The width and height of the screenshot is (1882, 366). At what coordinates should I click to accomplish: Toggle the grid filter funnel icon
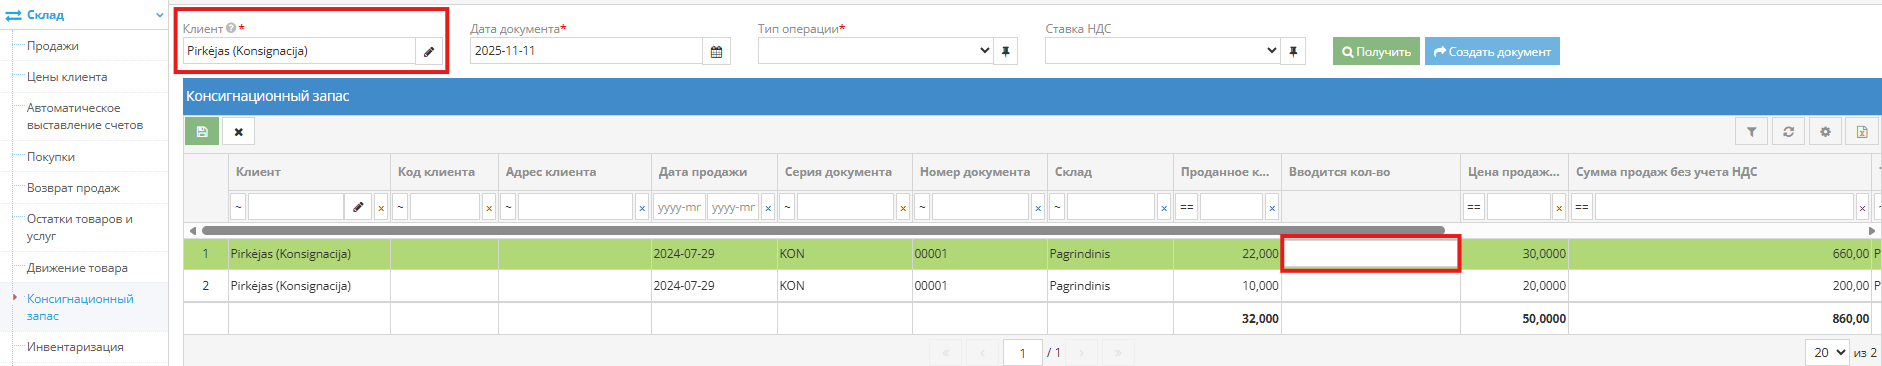[1751, 131]
